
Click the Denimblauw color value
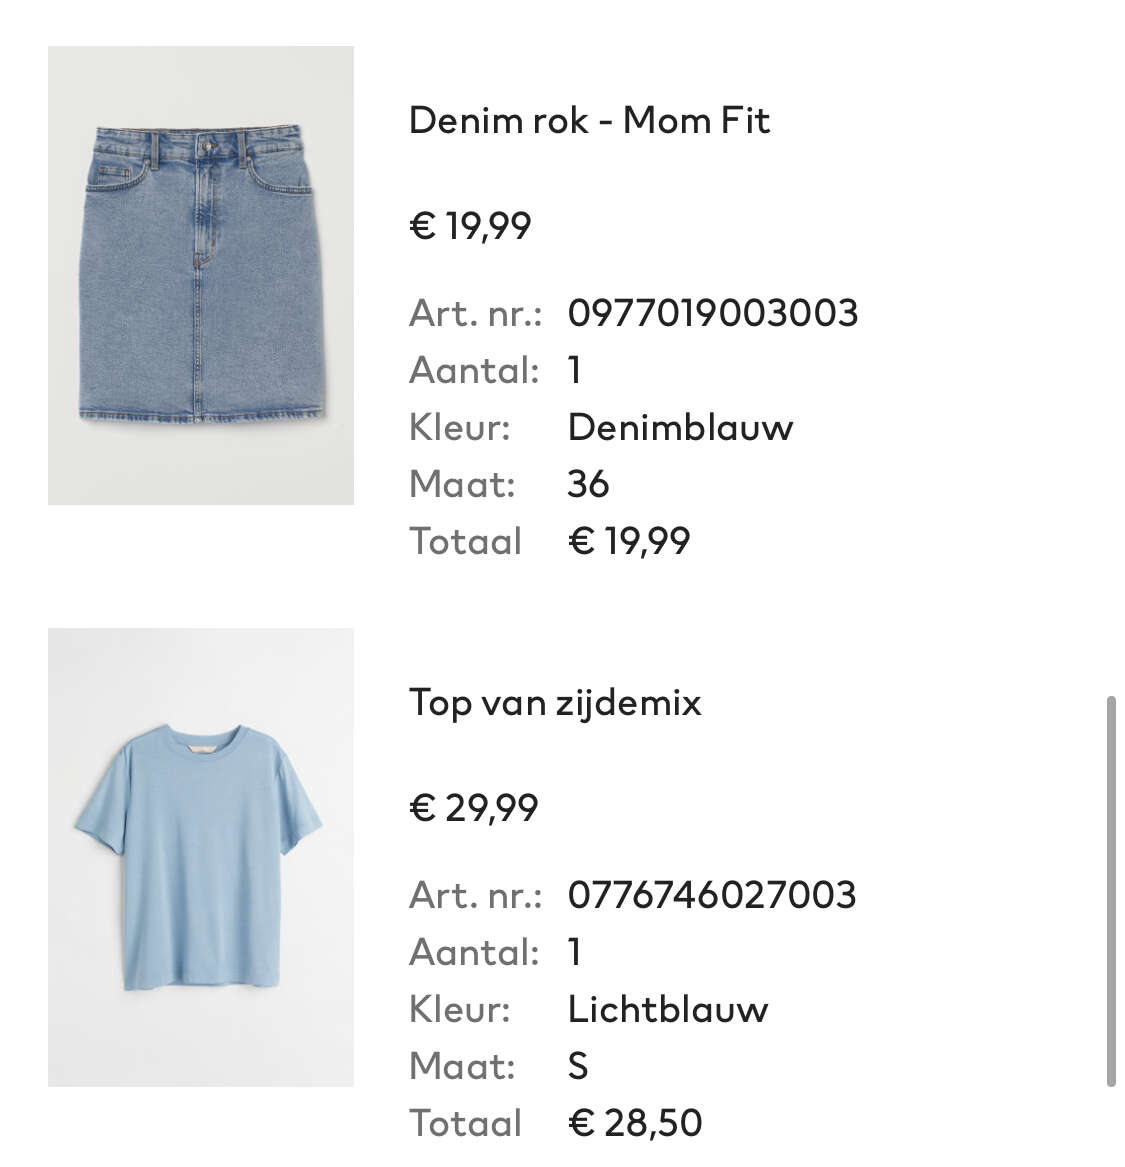coord(680,427)
